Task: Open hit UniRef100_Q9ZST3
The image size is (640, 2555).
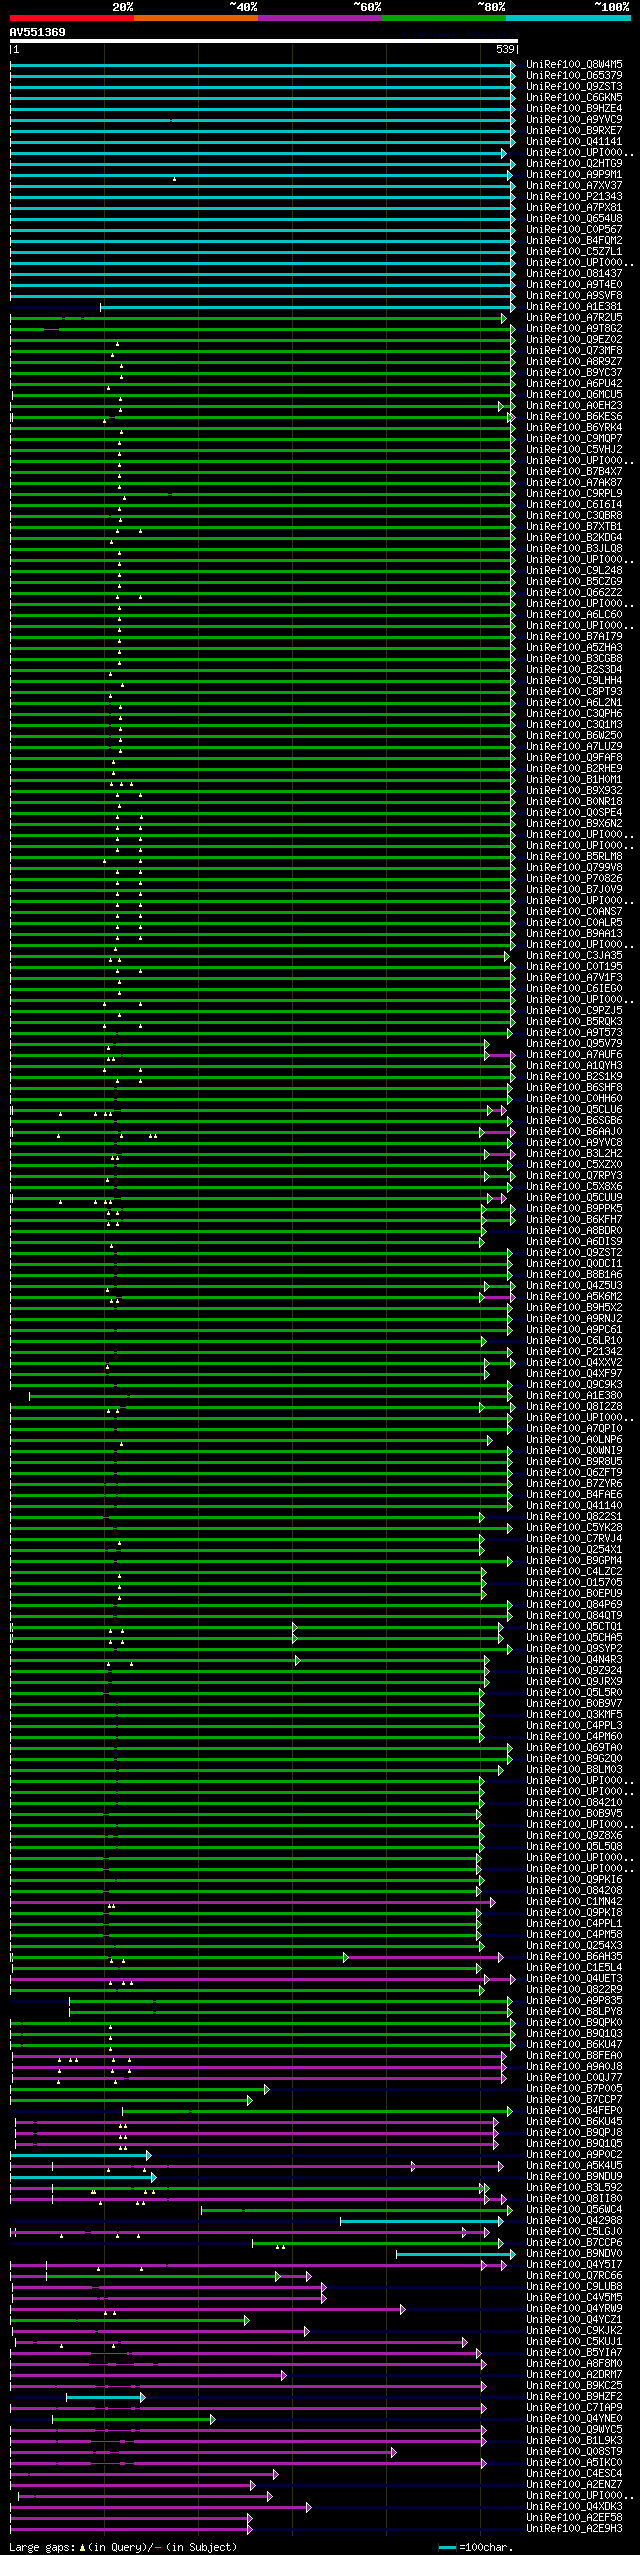Action: [x=574, y=87]
